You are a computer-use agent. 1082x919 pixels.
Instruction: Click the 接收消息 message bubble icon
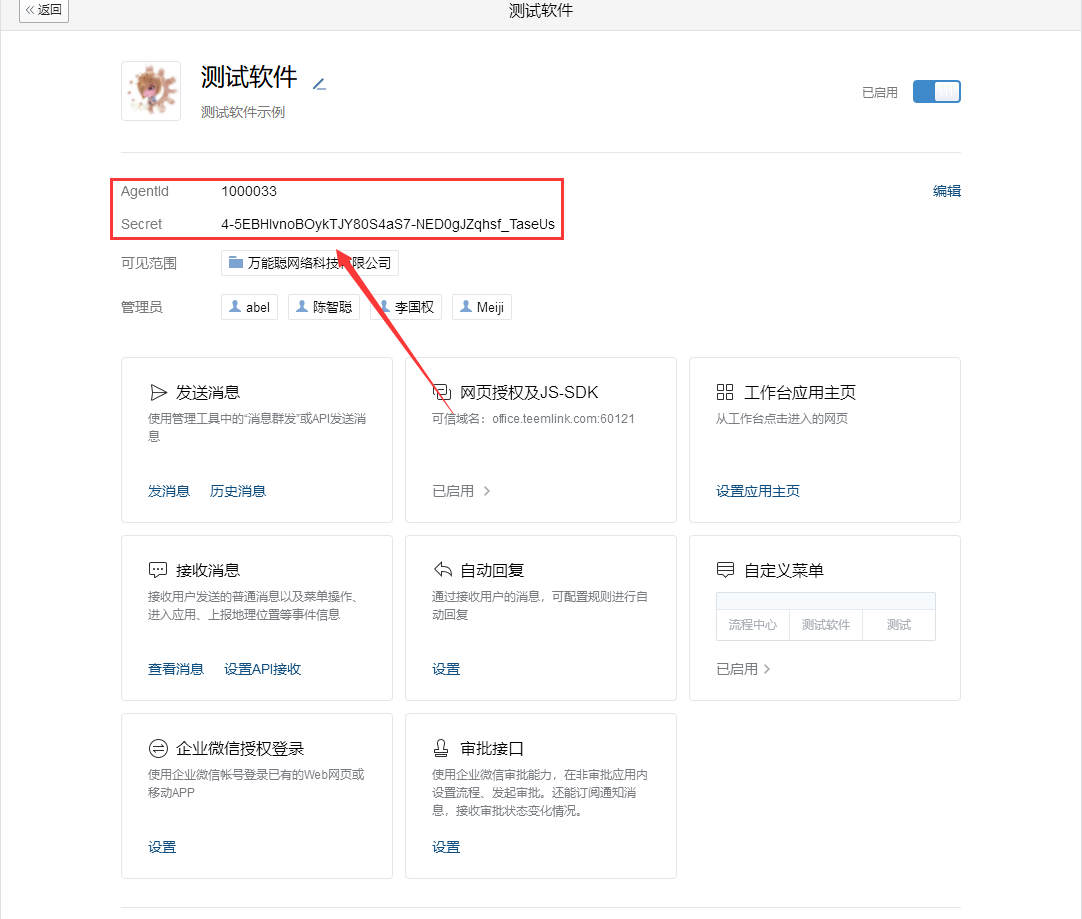point(156,570)
